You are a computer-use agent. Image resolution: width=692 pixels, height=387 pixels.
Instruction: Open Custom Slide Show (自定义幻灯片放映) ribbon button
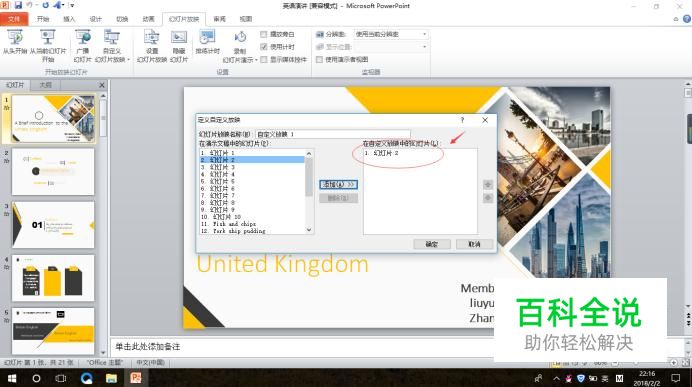click(112, 46)
